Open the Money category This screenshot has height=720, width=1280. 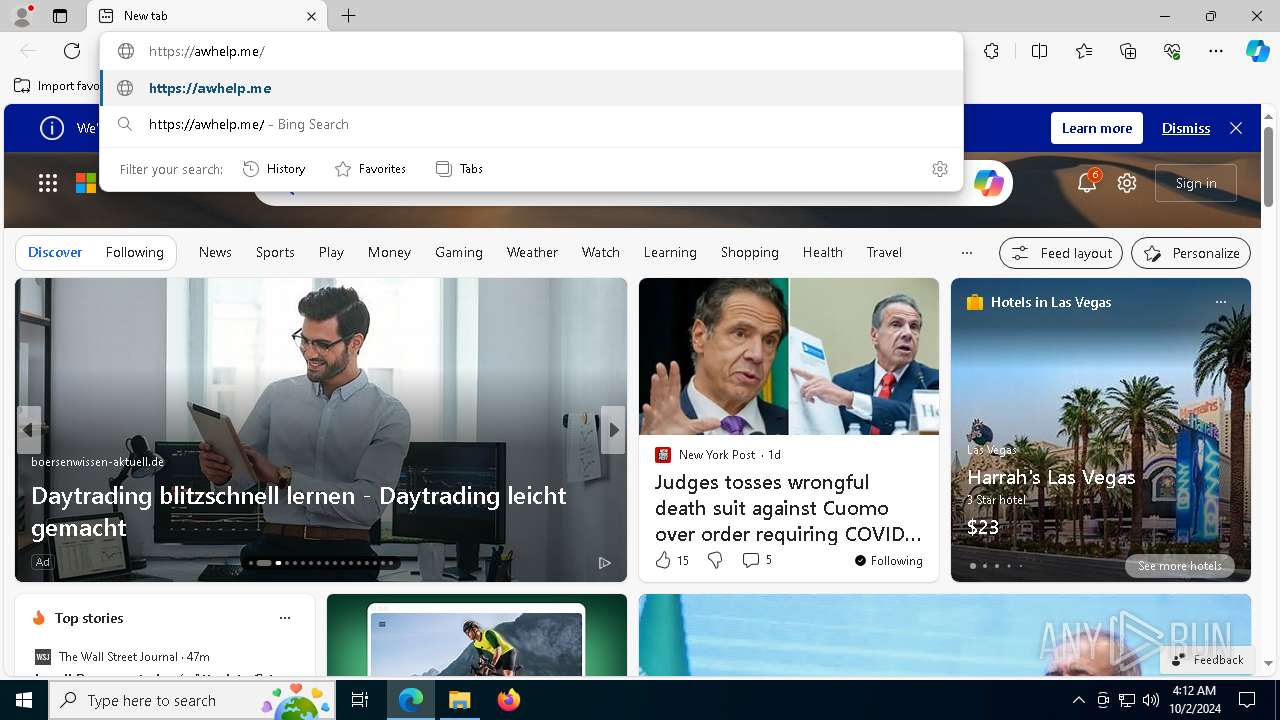point(389,252)
